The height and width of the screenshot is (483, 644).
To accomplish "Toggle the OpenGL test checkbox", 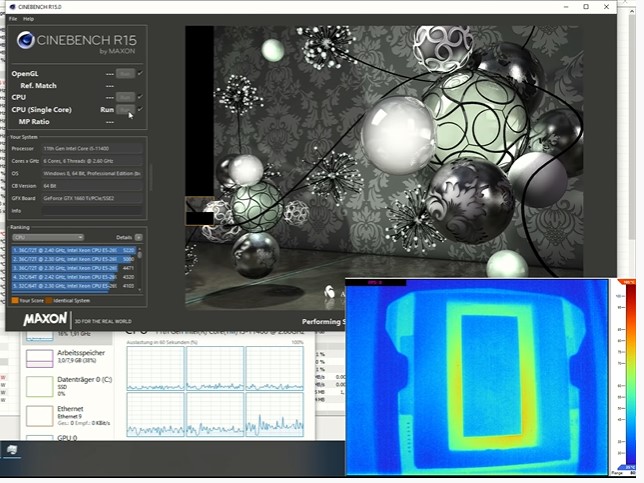I will coord(140,74).
